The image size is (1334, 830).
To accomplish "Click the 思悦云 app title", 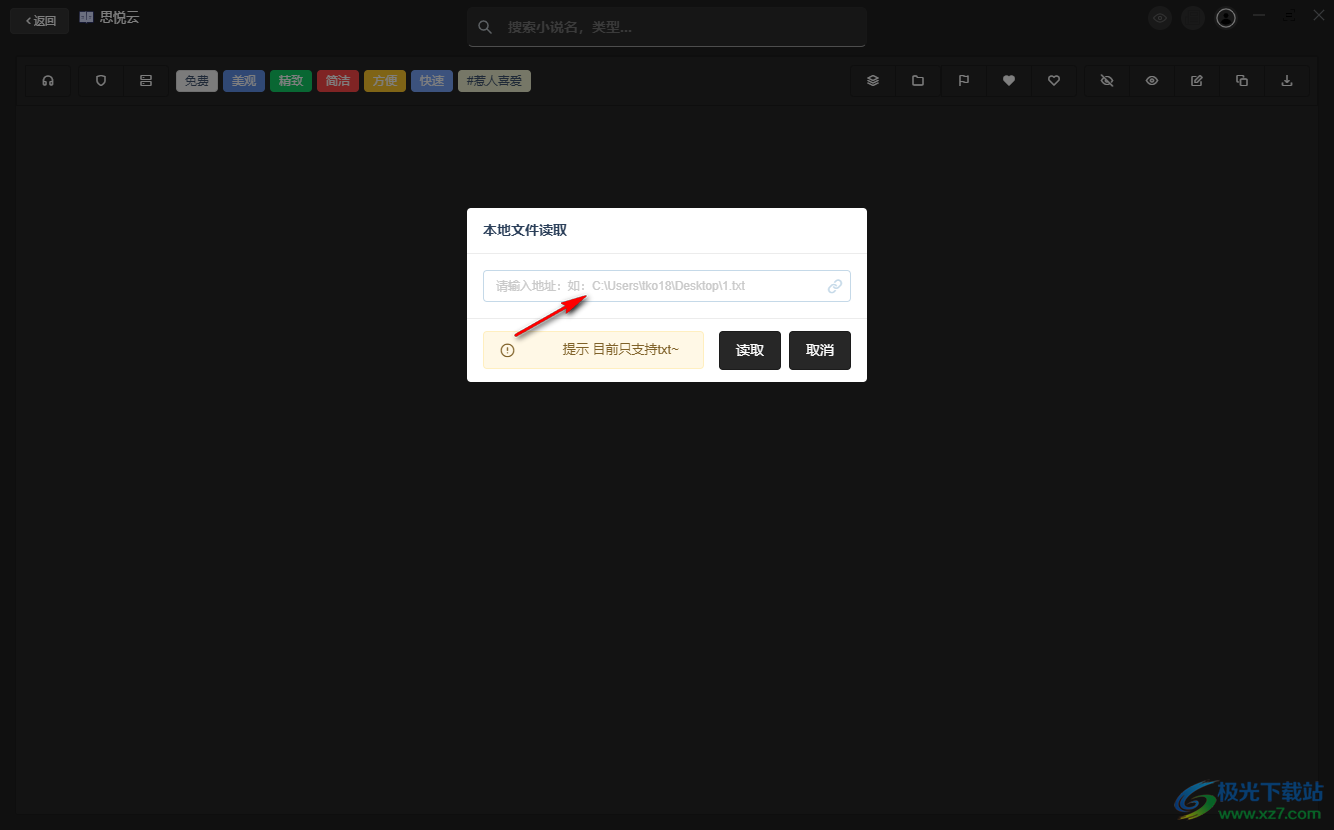I will 119,18.
